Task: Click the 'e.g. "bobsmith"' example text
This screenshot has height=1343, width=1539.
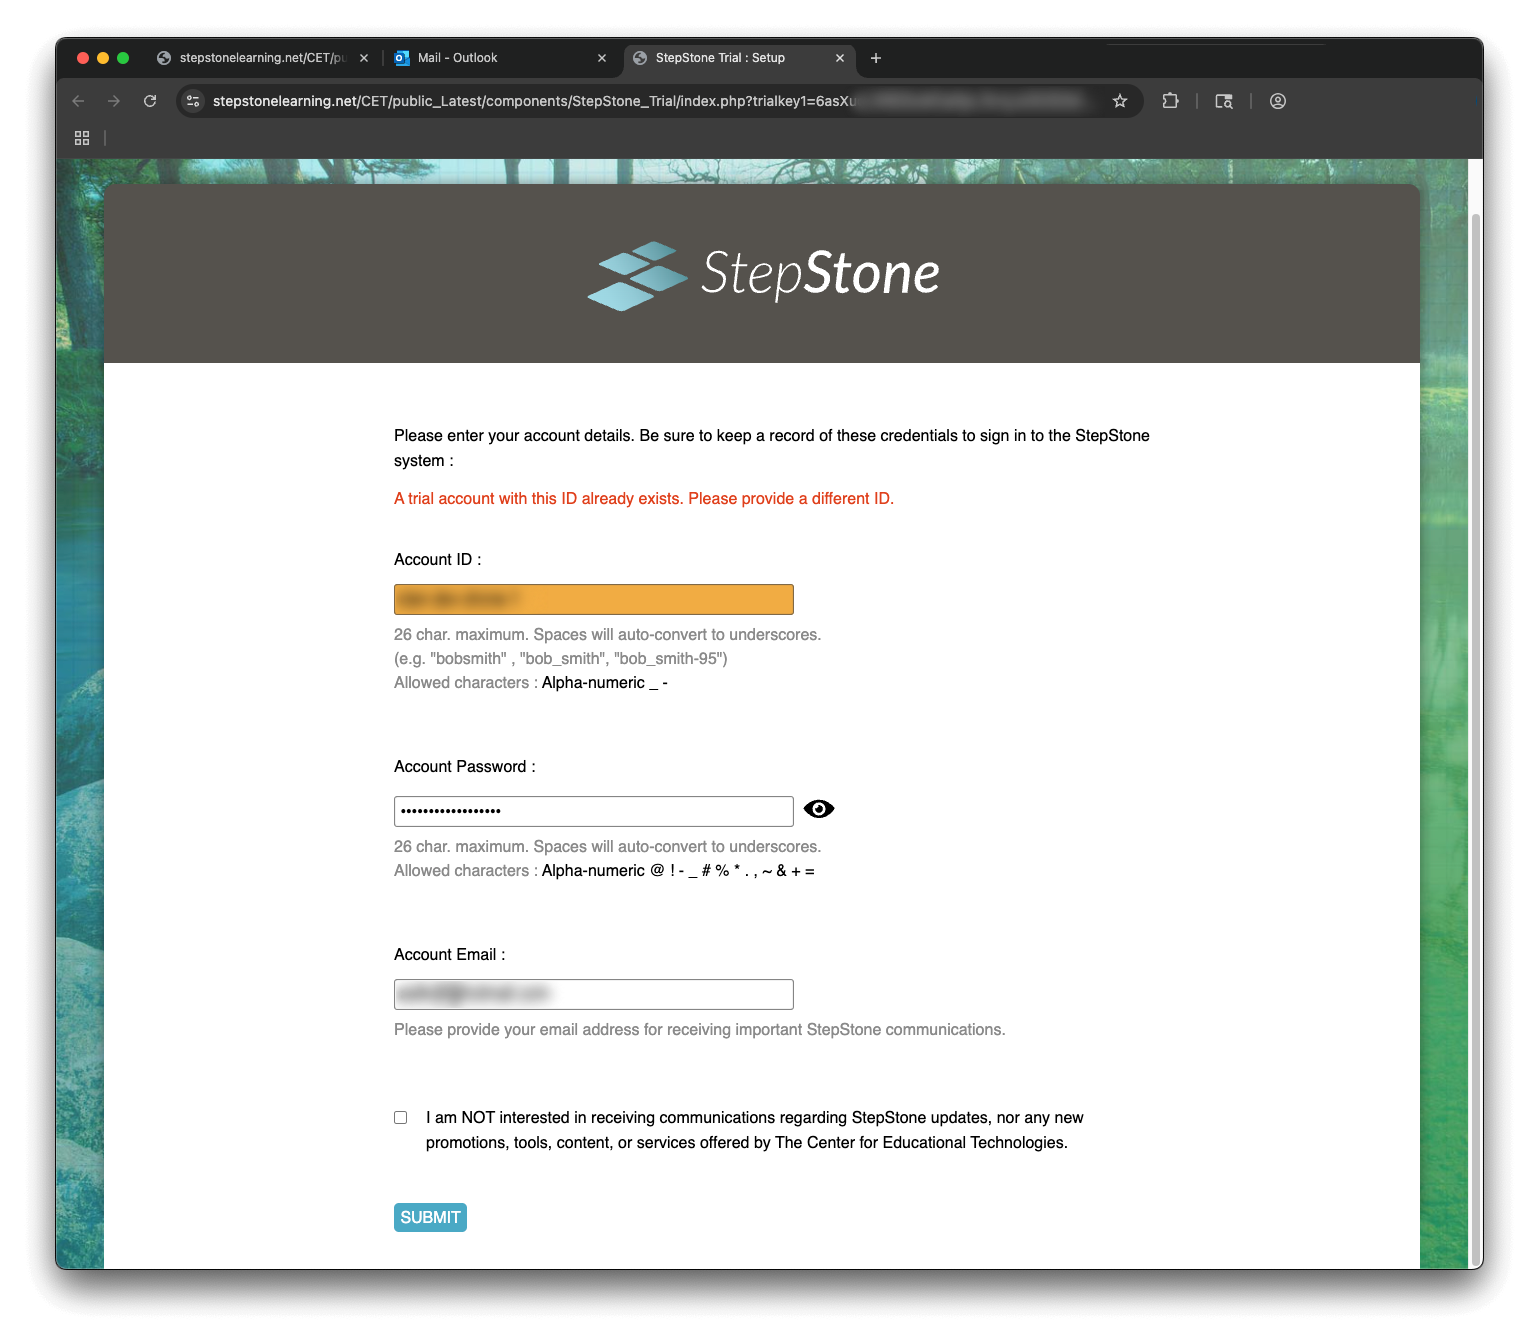Action: coord(561,658)
